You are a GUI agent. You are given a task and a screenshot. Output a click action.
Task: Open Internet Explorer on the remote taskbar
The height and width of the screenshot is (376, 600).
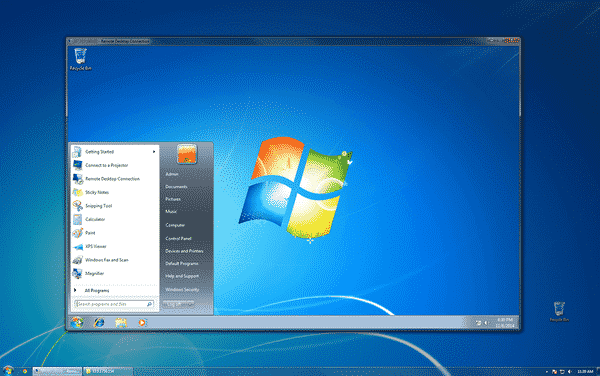[x=99, y=322]
